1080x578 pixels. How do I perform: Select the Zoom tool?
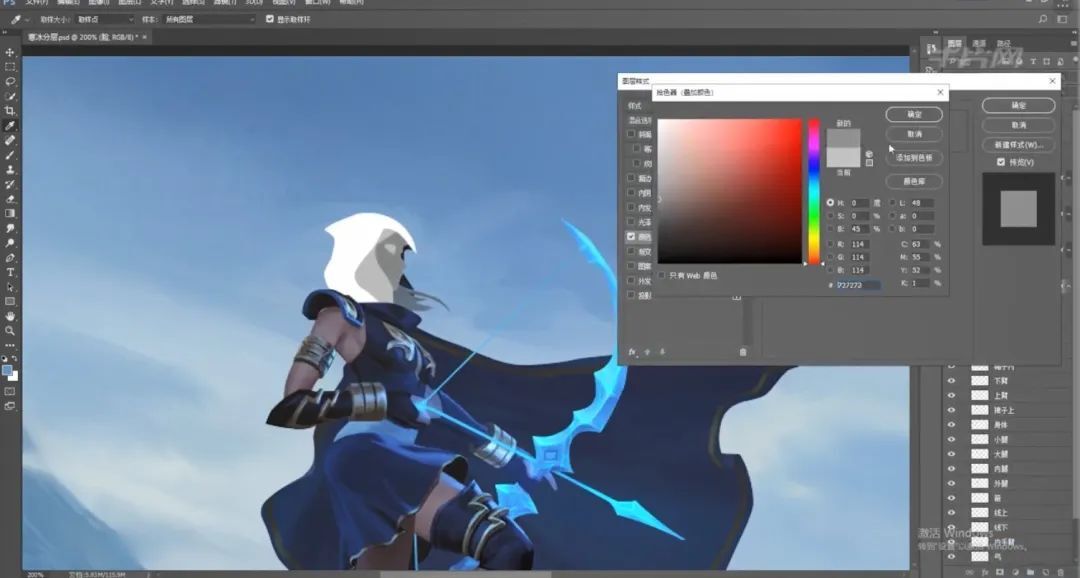point(10,330)
